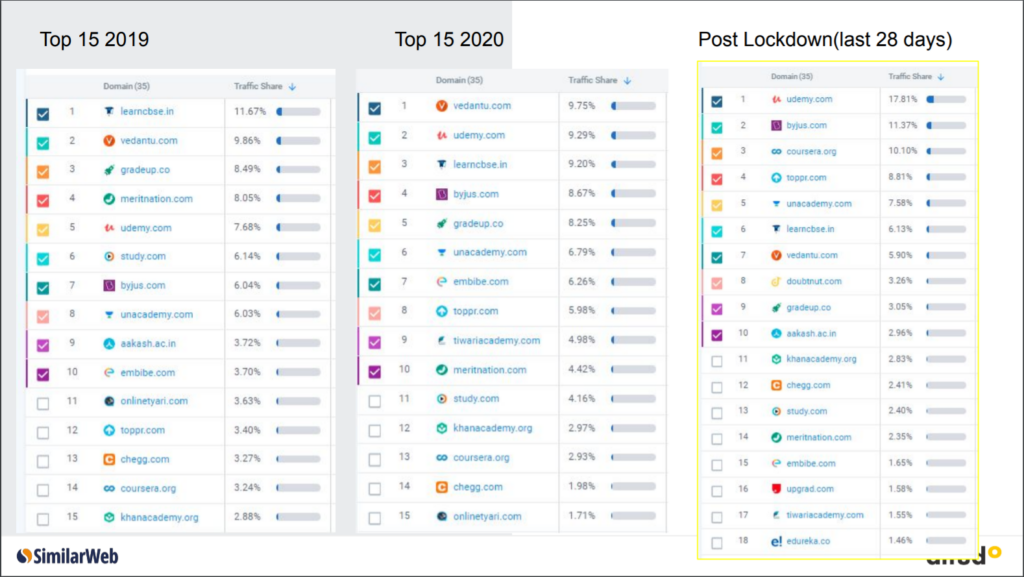Click Domain (35) header in 2020 table
Screen dimensions: 1024x577
point(459,80)
